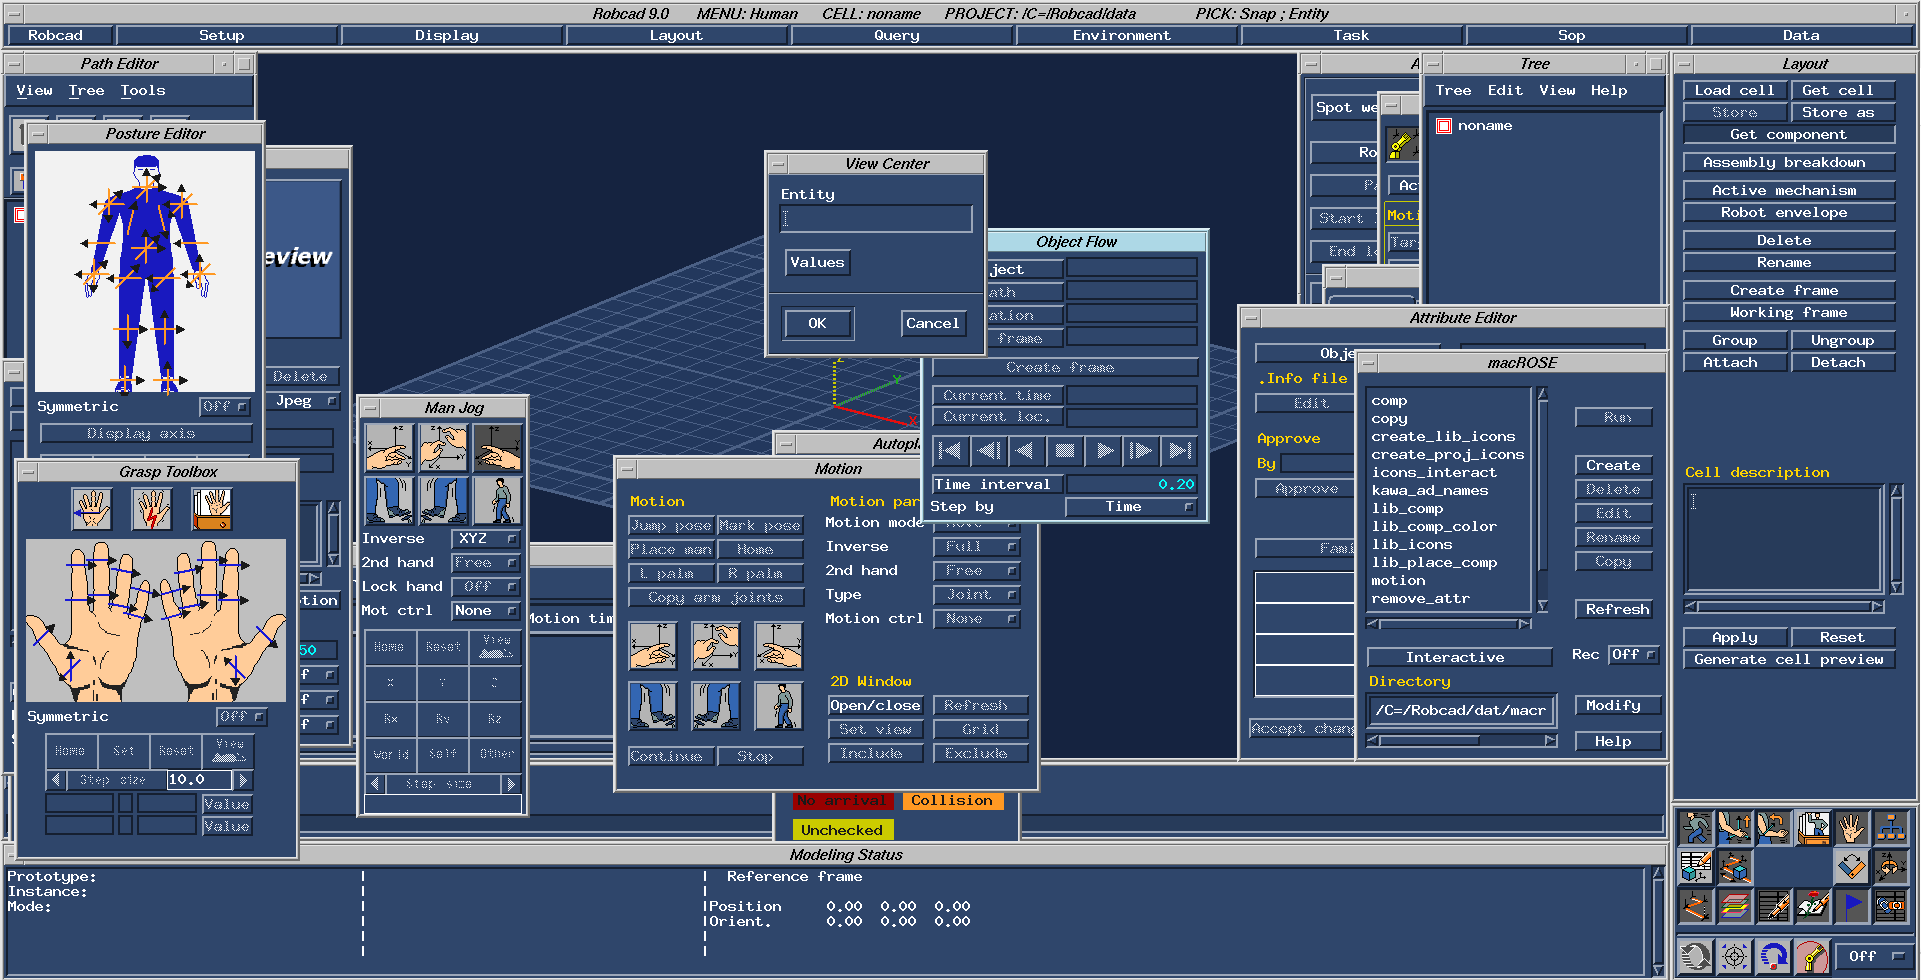Click the blue circular arrow record icon
Viewport: 1921px width, 980px height.
click(x=1773, y=957)
